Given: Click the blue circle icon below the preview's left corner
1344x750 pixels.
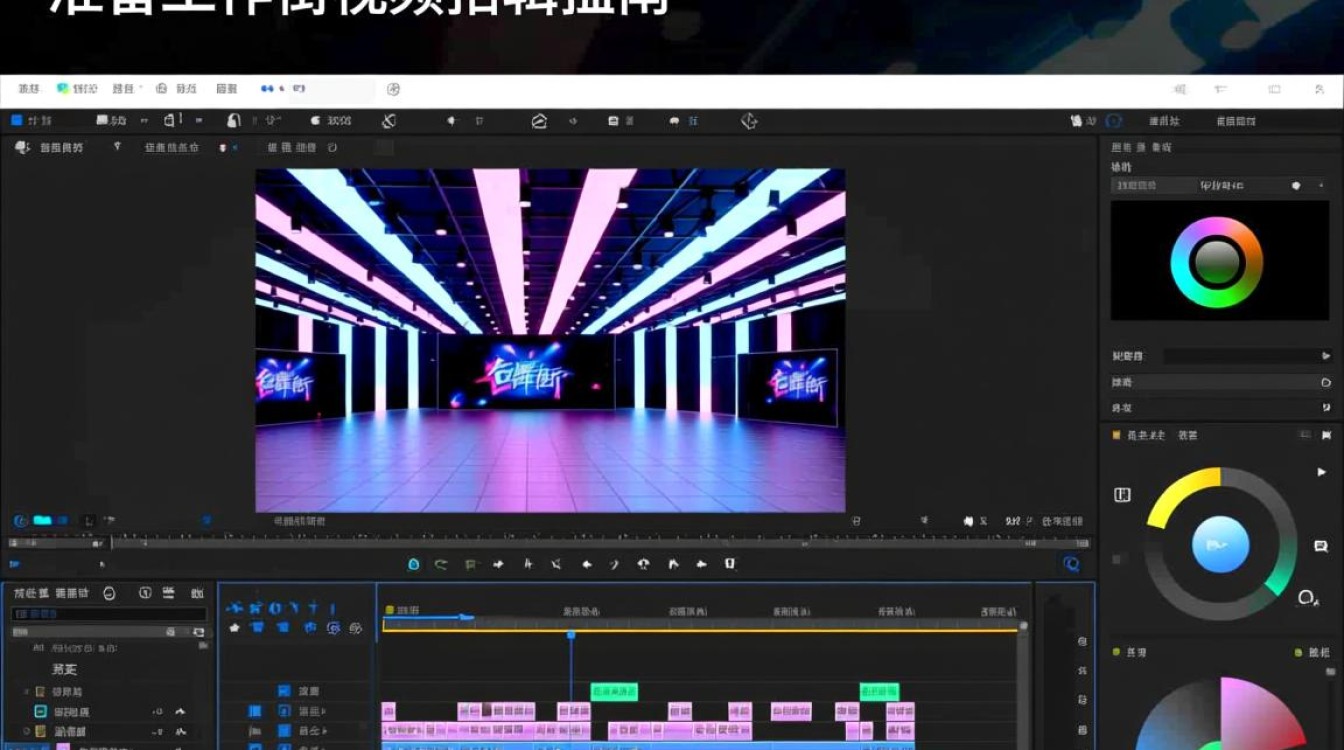Looking at the screenshot, I should pyautogui.click(x=20, y=521).
